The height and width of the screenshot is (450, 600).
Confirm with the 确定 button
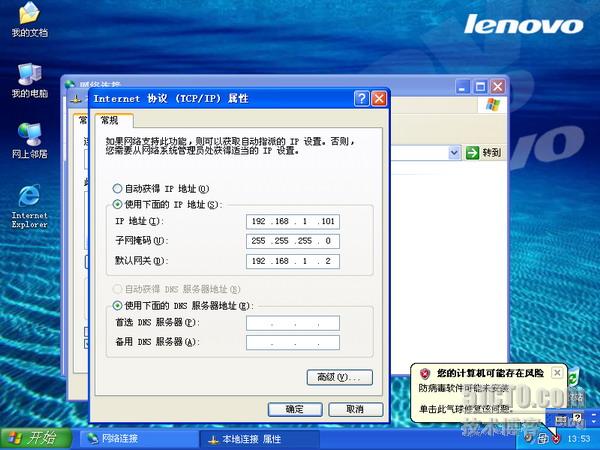coord(295,409)
